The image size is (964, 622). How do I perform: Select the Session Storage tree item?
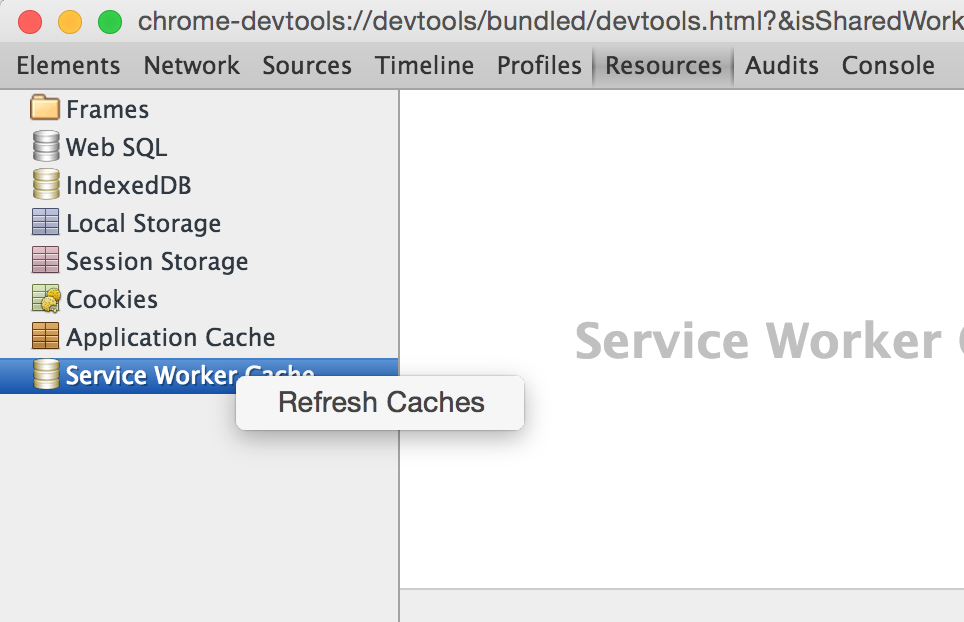tap(155, 260)
